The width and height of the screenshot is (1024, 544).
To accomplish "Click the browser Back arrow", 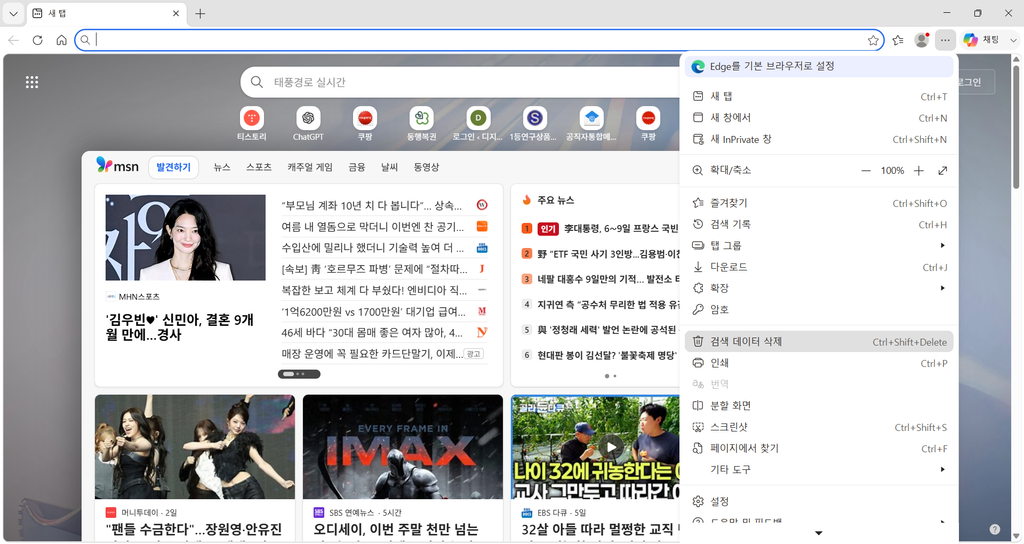I will 14,40.
